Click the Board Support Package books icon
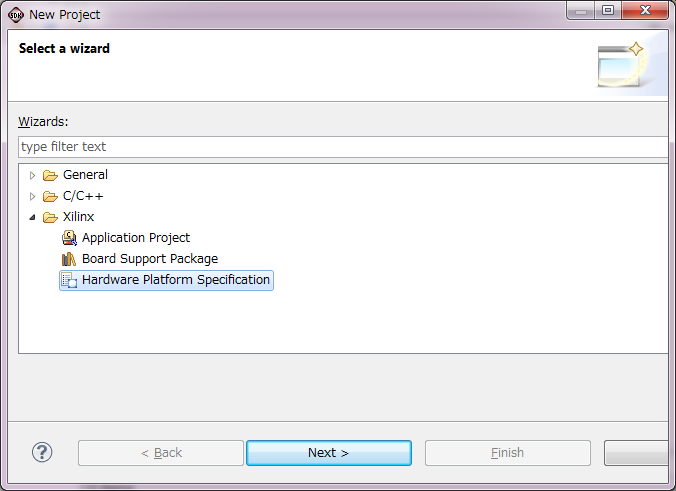 [69, 259]
